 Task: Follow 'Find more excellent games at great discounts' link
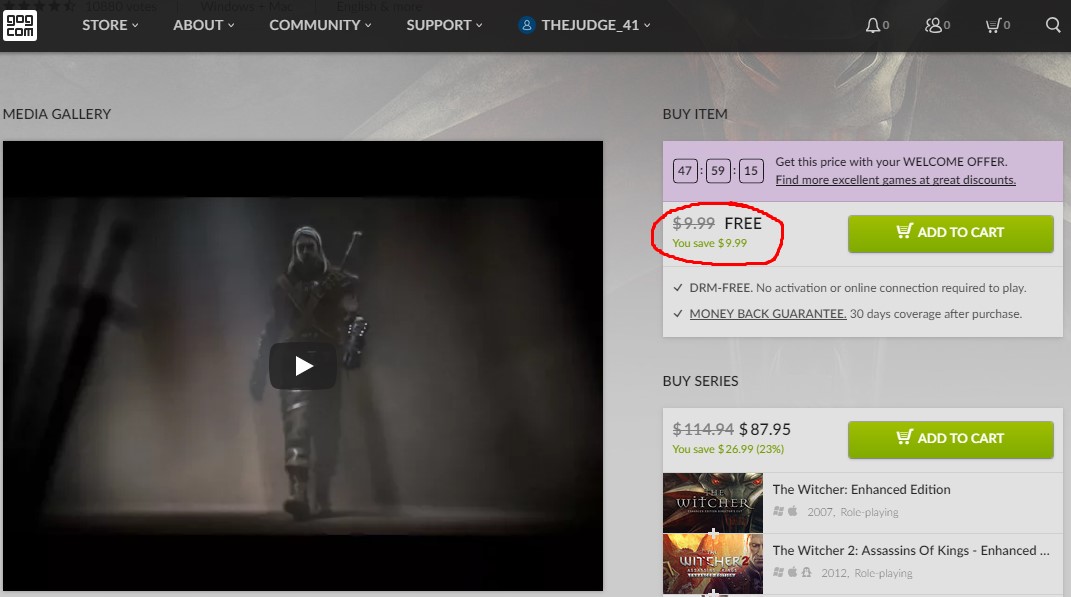click(x=895, y=180)
